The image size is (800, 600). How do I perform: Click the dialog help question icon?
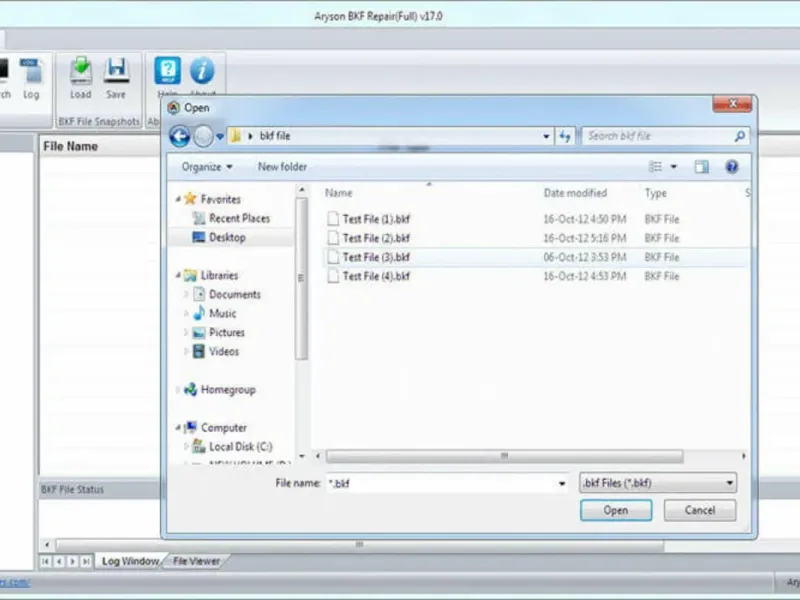click(x=732, y=167)
